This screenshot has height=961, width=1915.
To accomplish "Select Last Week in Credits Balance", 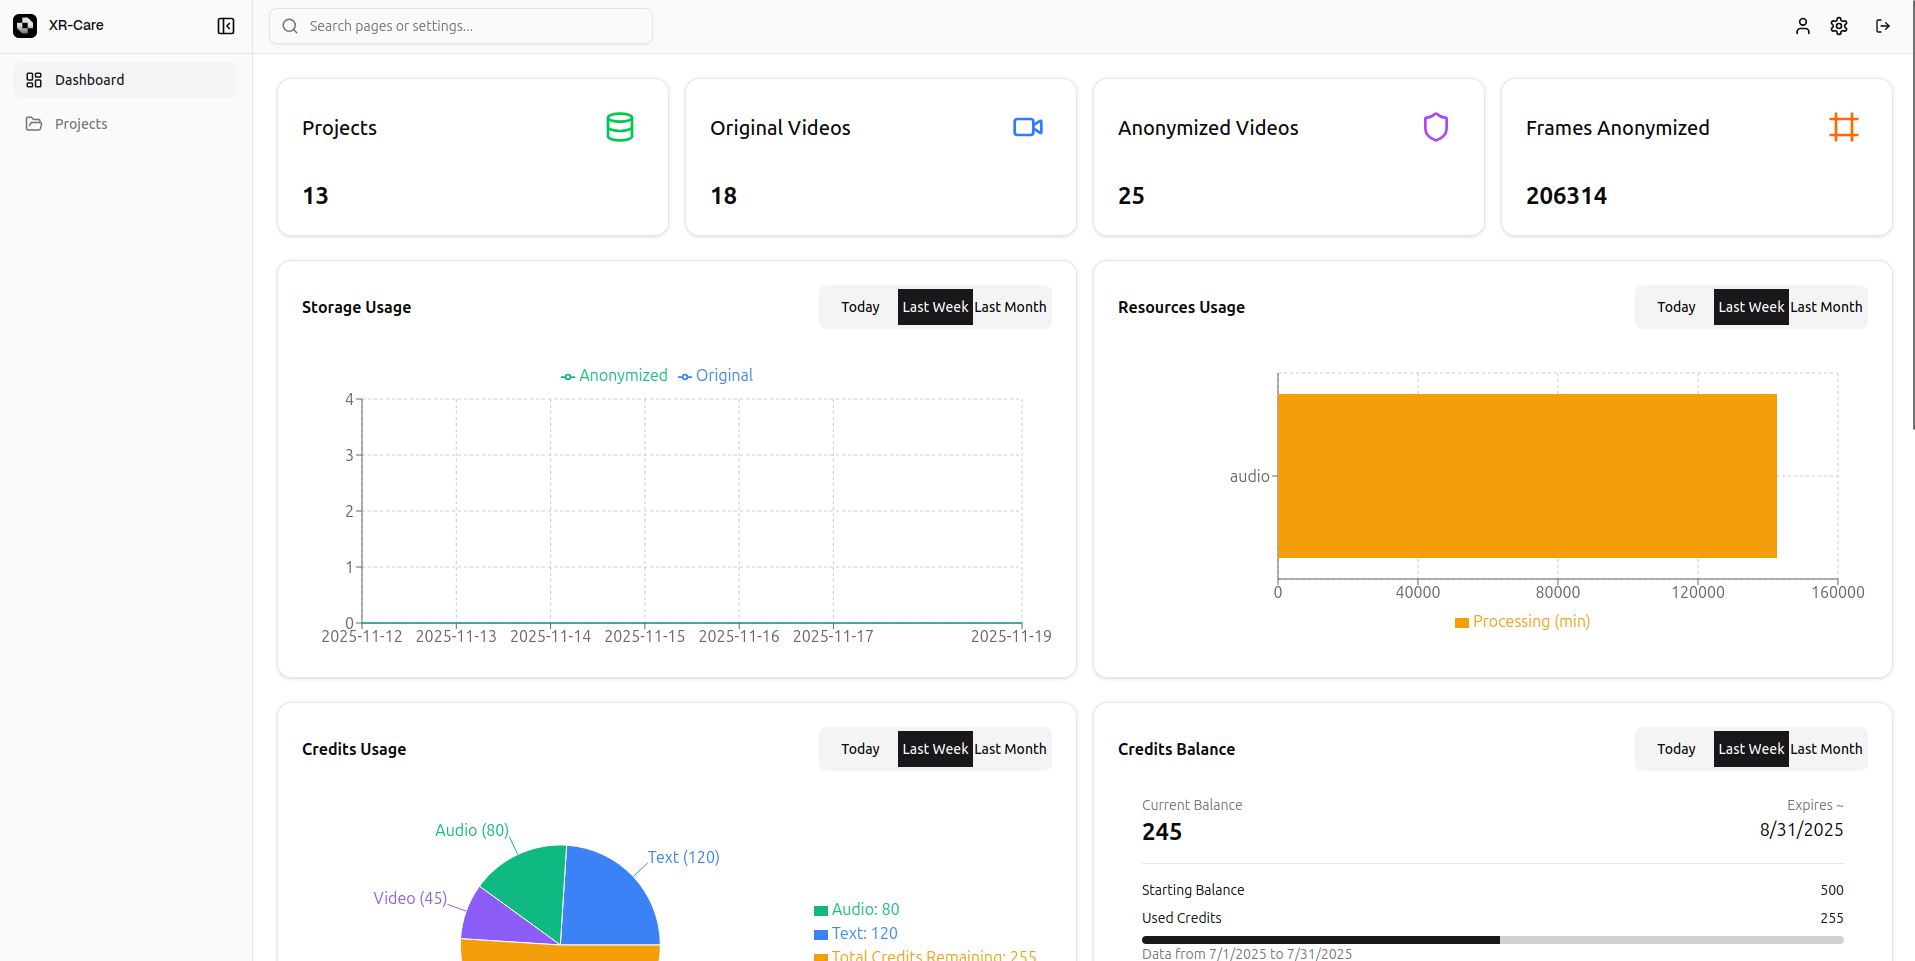I will pos(1751,749).
